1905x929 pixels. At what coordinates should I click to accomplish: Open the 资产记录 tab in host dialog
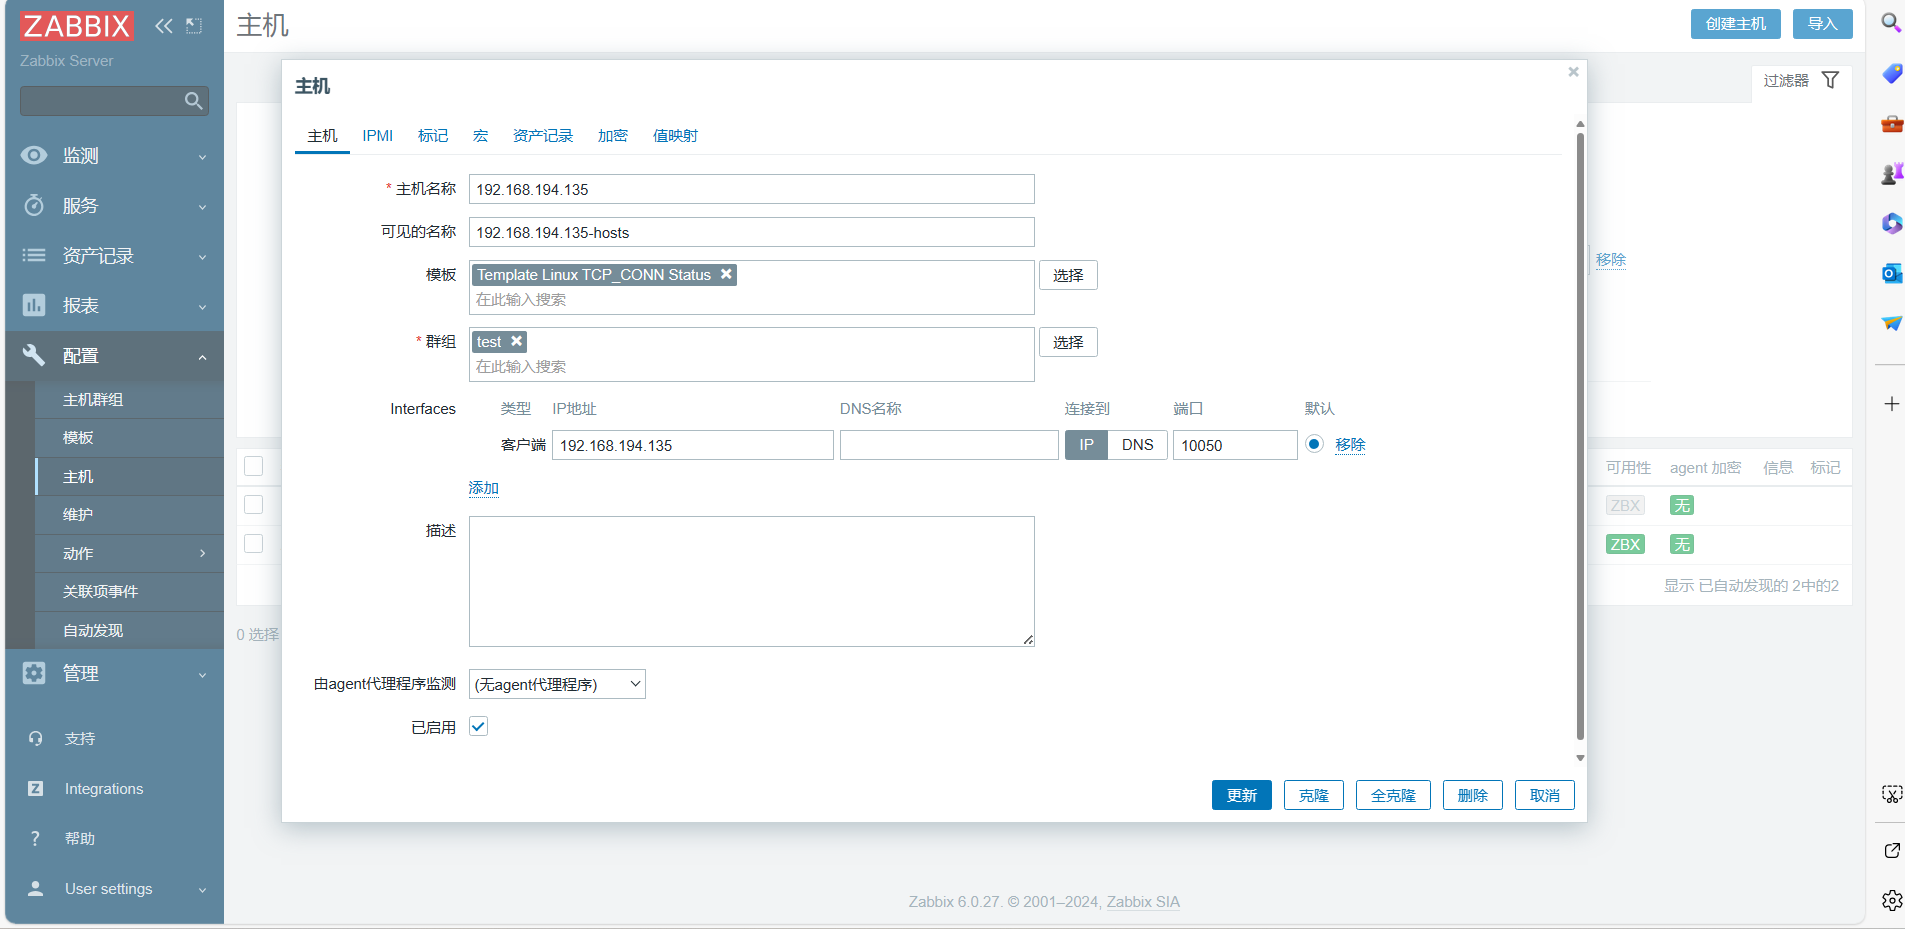(543, 136)
